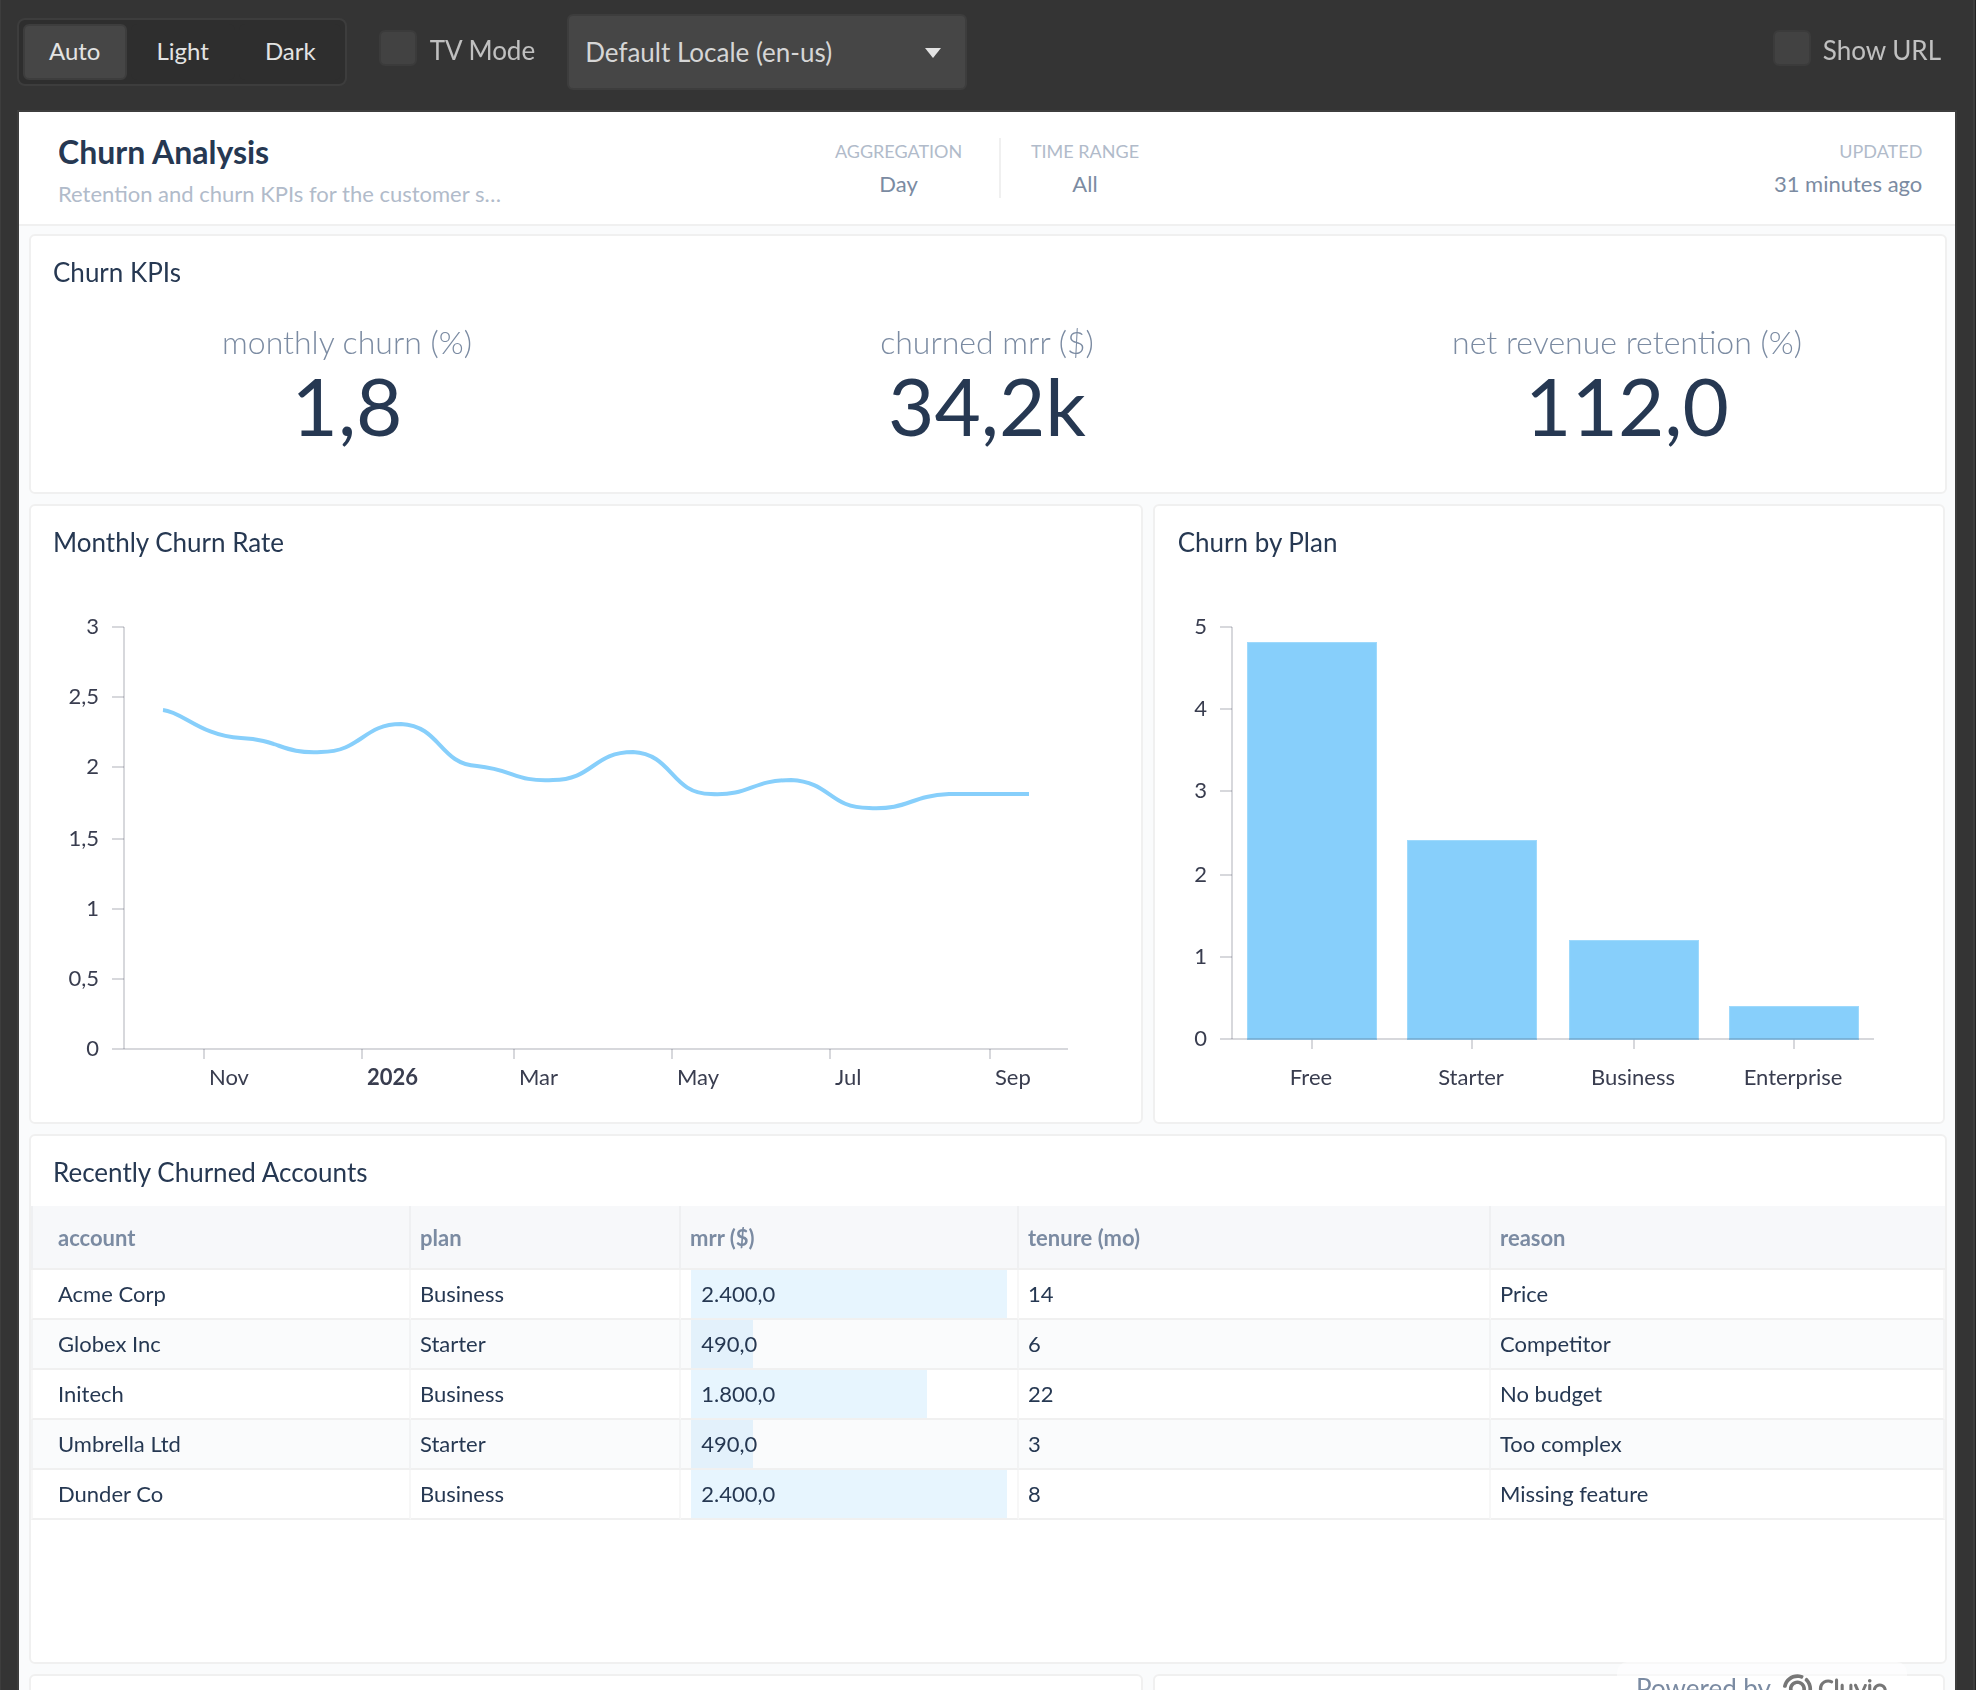Click the churned mrr value 34,2k
Viewport: 1976px width, 1690px height.
click(x=987, y=408)
